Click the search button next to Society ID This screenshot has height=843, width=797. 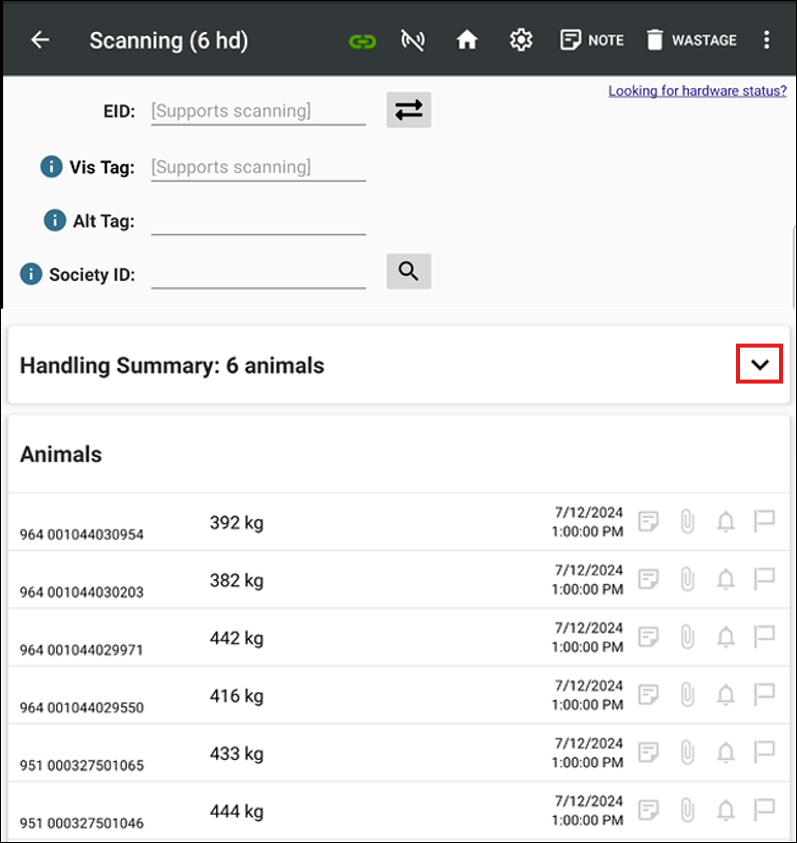coord(408,270)
